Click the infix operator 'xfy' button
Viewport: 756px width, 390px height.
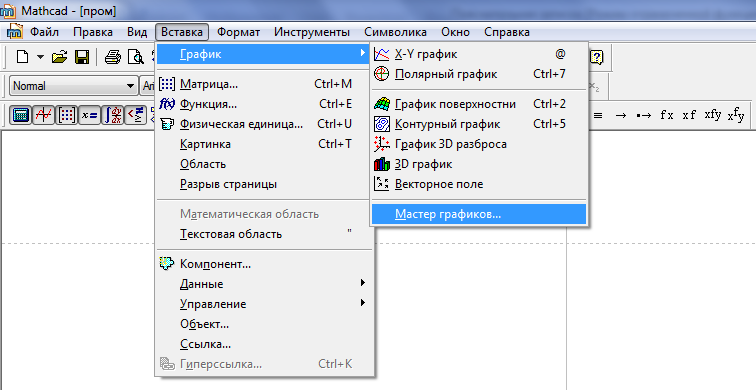pos(713,115)
